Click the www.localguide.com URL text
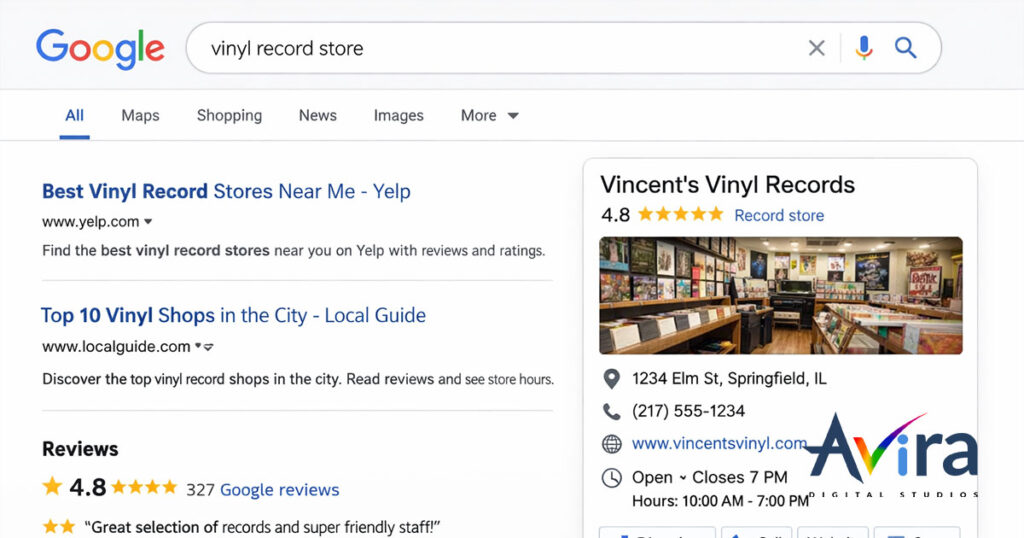This screenshot has width=1024, height=538. [x=116, y=347]
